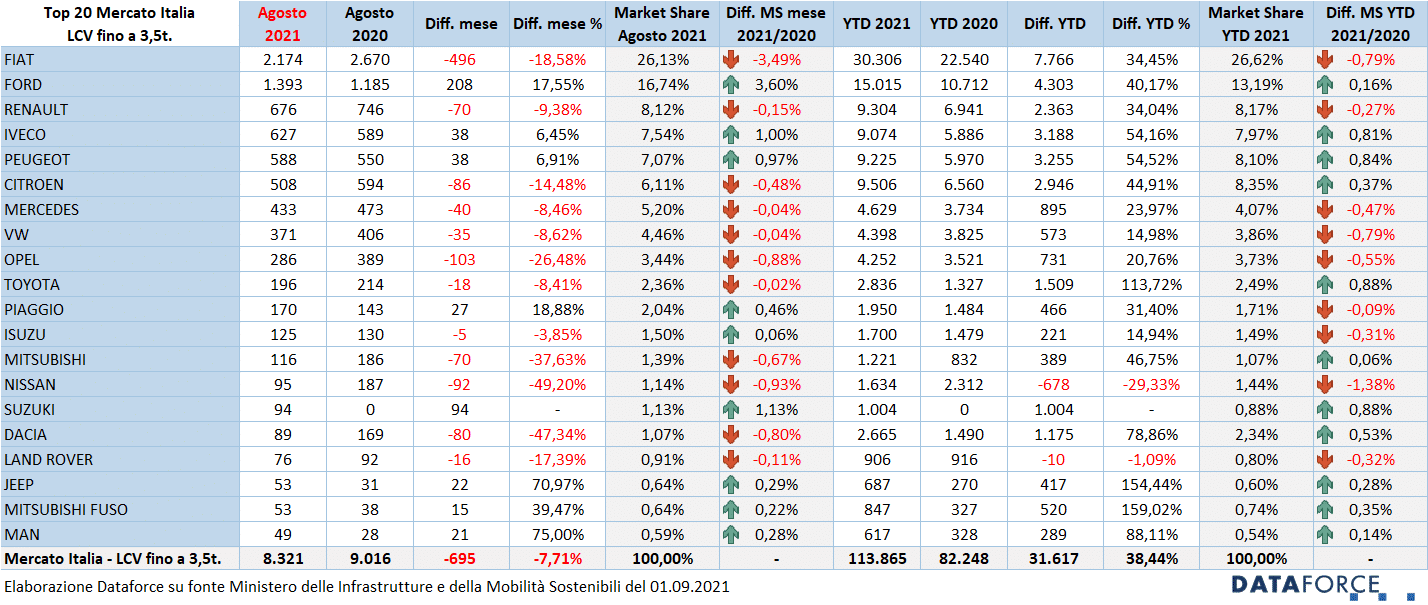Select the 'Elaborazione Dataforce' source footnote
Image resolution: width=1428 pixels, height=605 pixels.
coord(367,587)
